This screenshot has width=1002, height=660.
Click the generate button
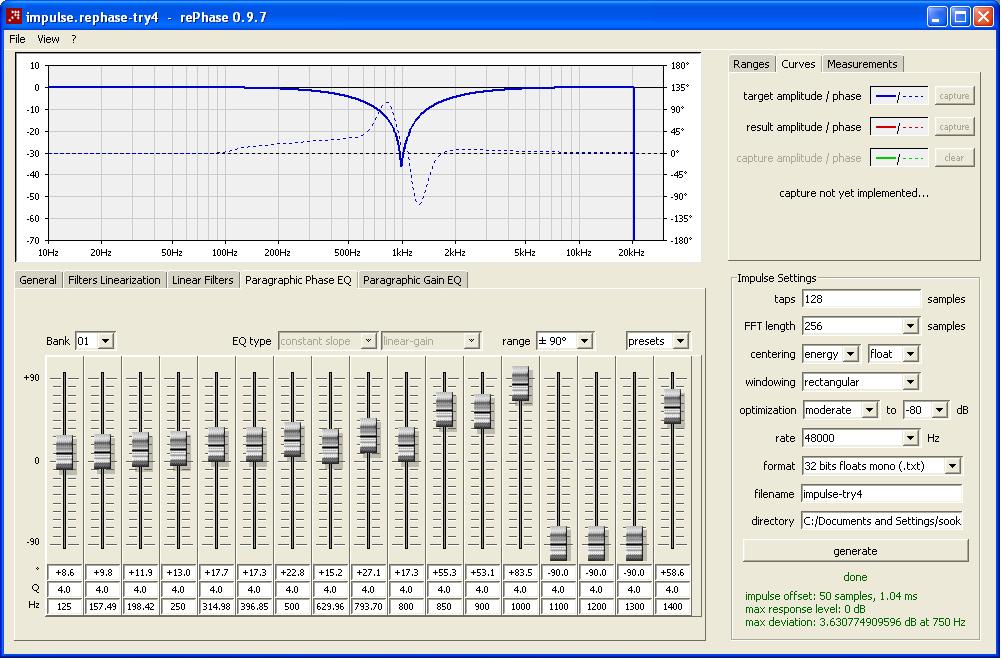coord(855,551)
